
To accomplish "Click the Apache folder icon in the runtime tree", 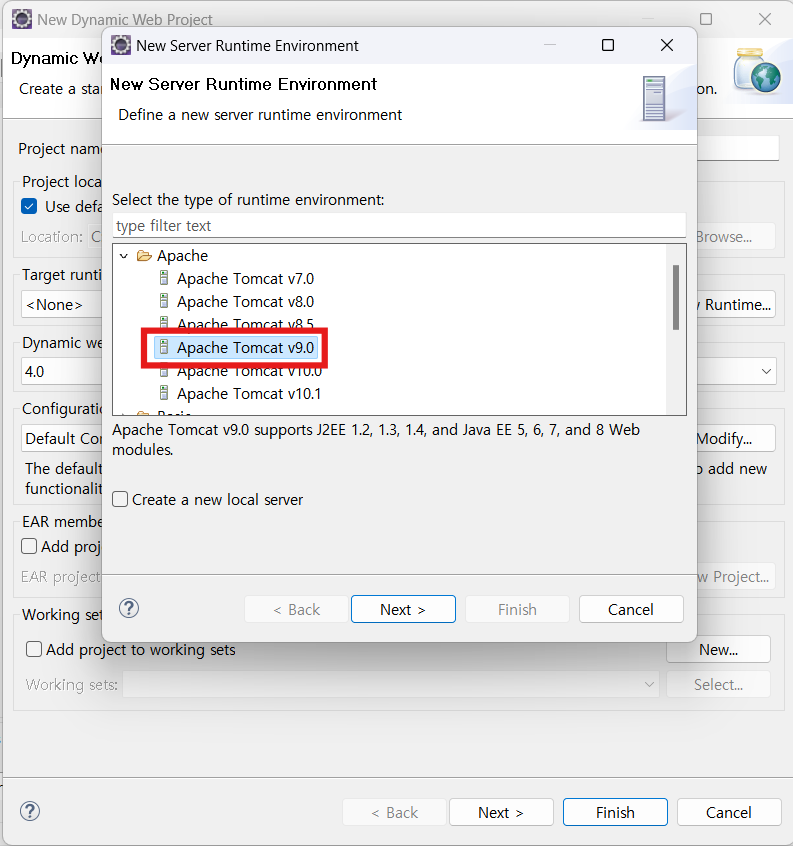I will tap(144, 256).
